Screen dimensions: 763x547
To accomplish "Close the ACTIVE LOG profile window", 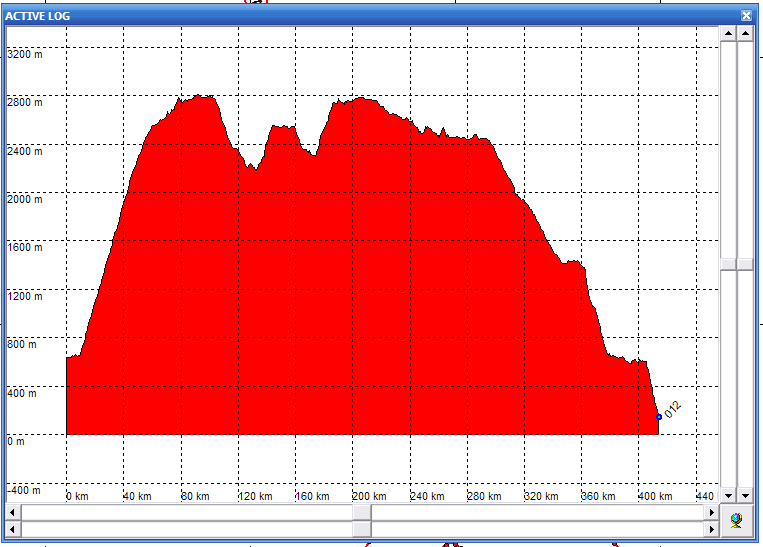I will coord(746,15).
